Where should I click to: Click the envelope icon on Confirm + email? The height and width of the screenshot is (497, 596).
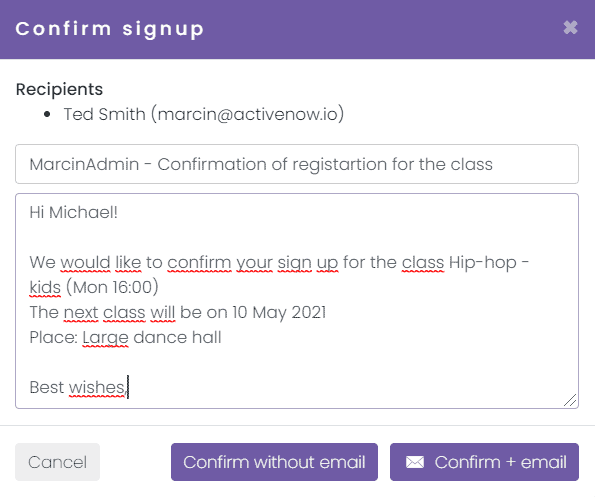(415, 462)
